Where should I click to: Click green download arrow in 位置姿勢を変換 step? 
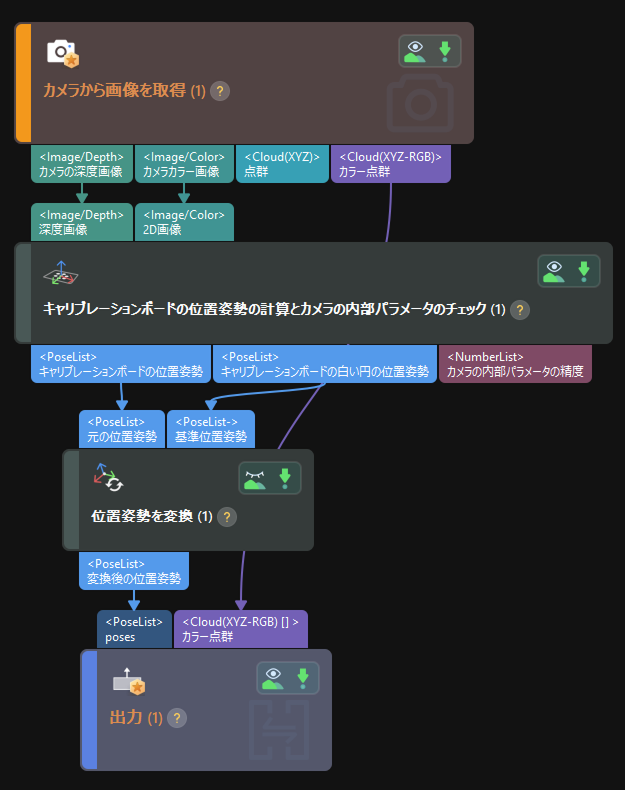tap(285, 478)
